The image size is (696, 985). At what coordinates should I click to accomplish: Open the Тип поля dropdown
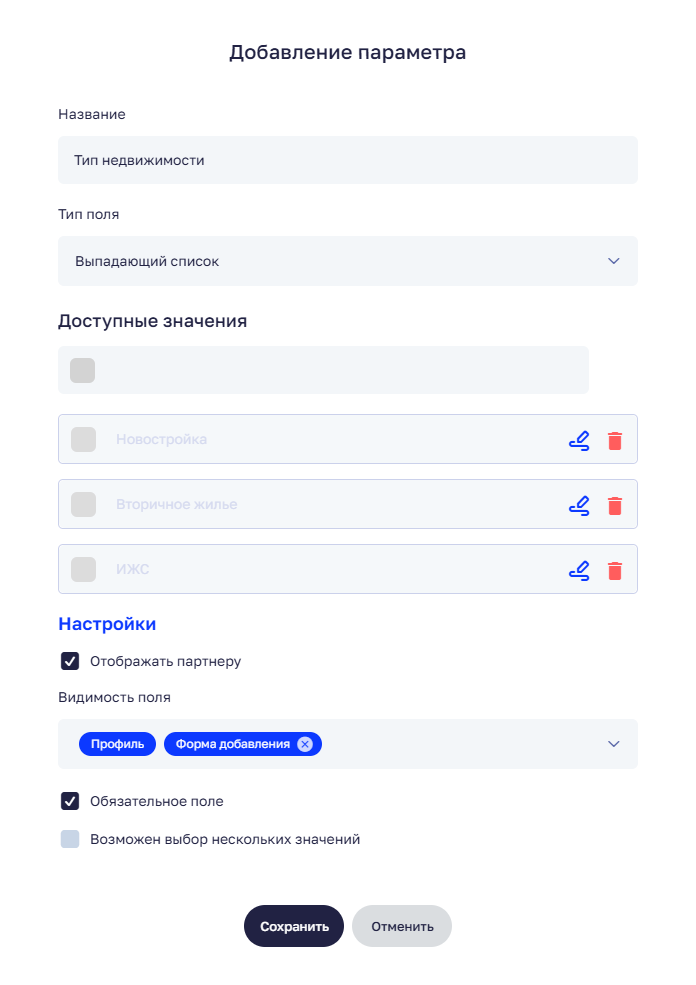pyautogui.click(x=347, y=261)
